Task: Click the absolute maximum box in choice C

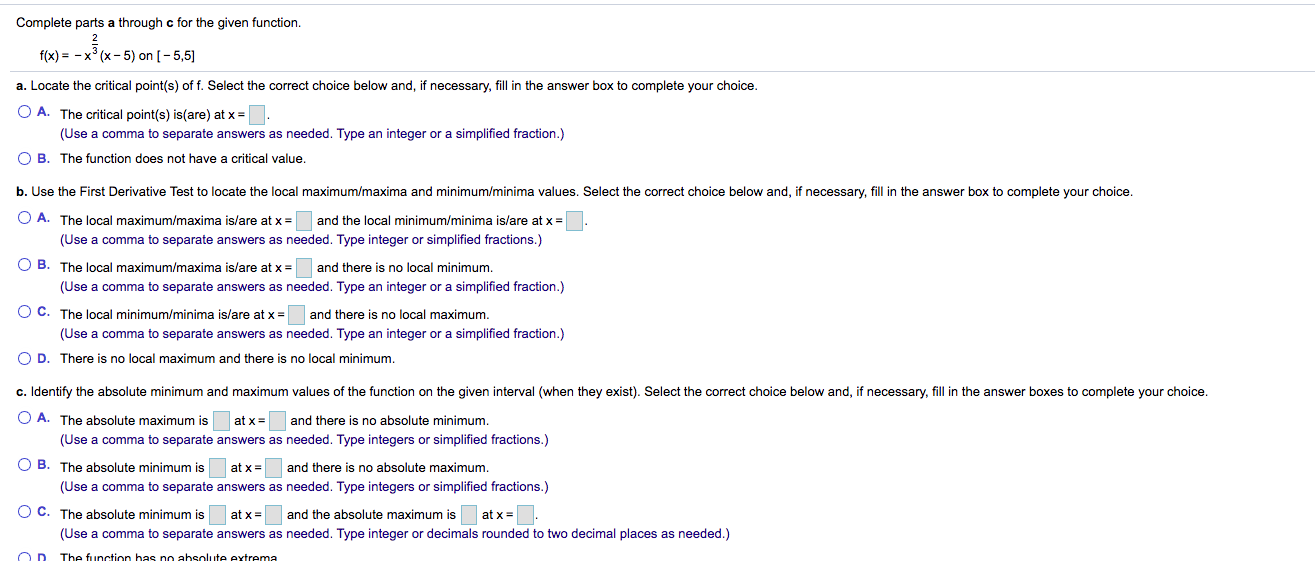Action: [467, 514]
